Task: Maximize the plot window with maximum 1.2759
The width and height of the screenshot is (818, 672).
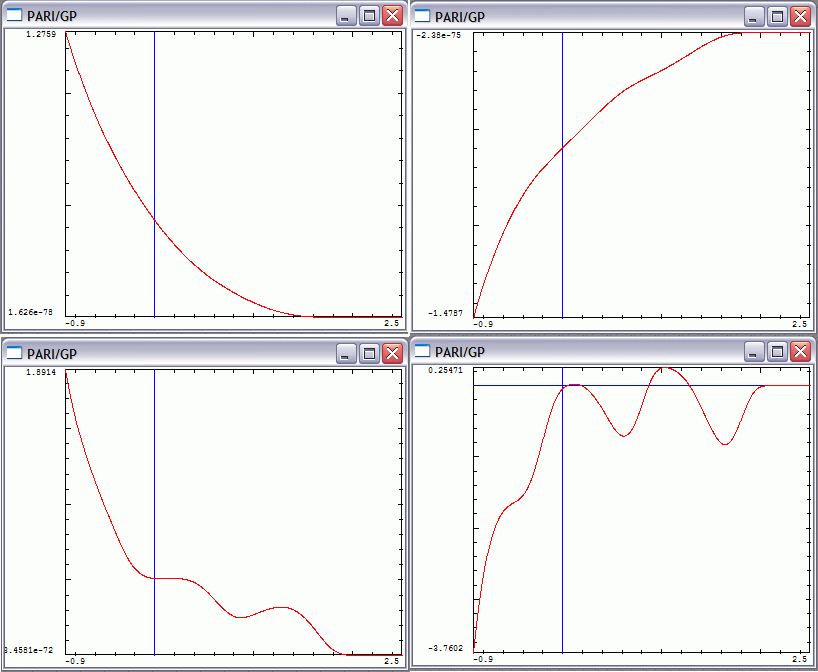Action: 368,16
